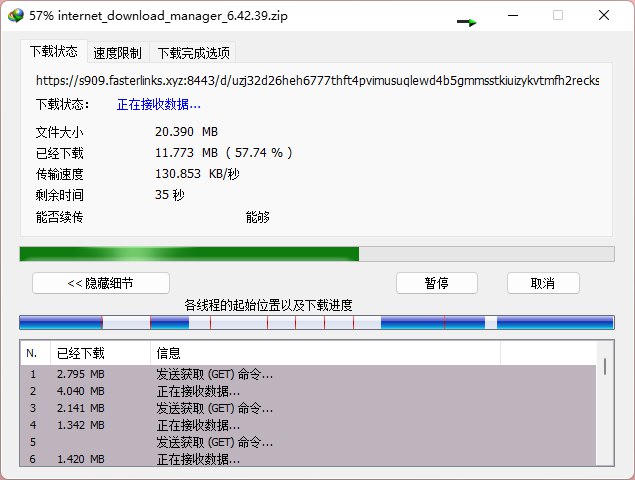This screenshot has height=480, width=635.
Task: Click the 隐藏细节 button
Action: click(101, 283)
